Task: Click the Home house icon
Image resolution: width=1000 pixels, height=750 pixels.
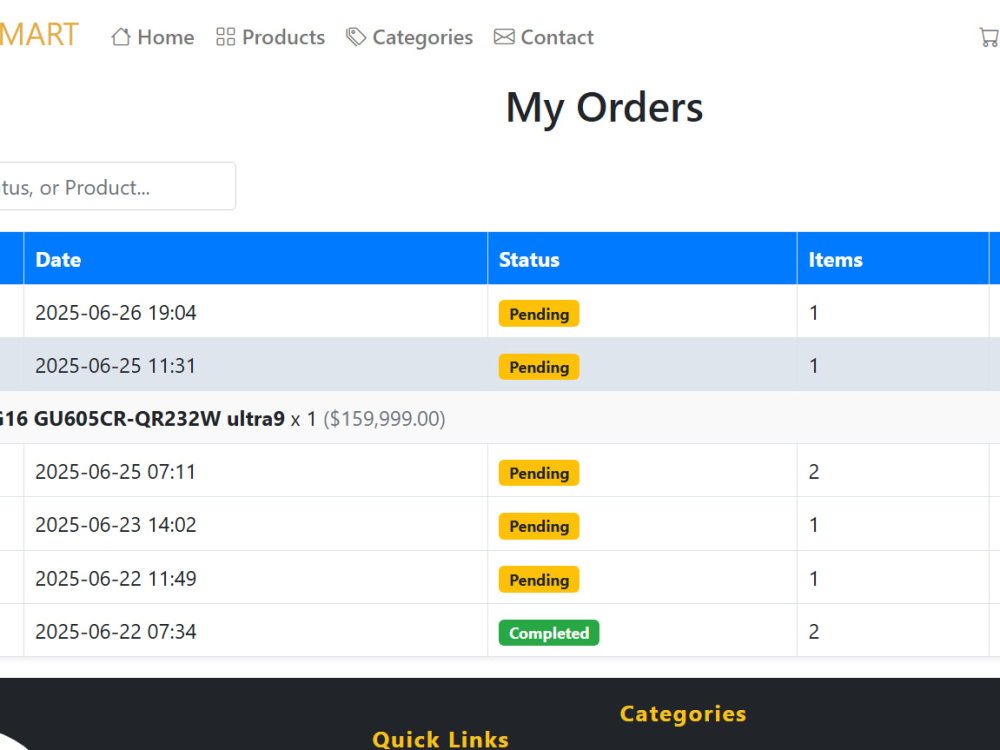Action: point(121,37)
